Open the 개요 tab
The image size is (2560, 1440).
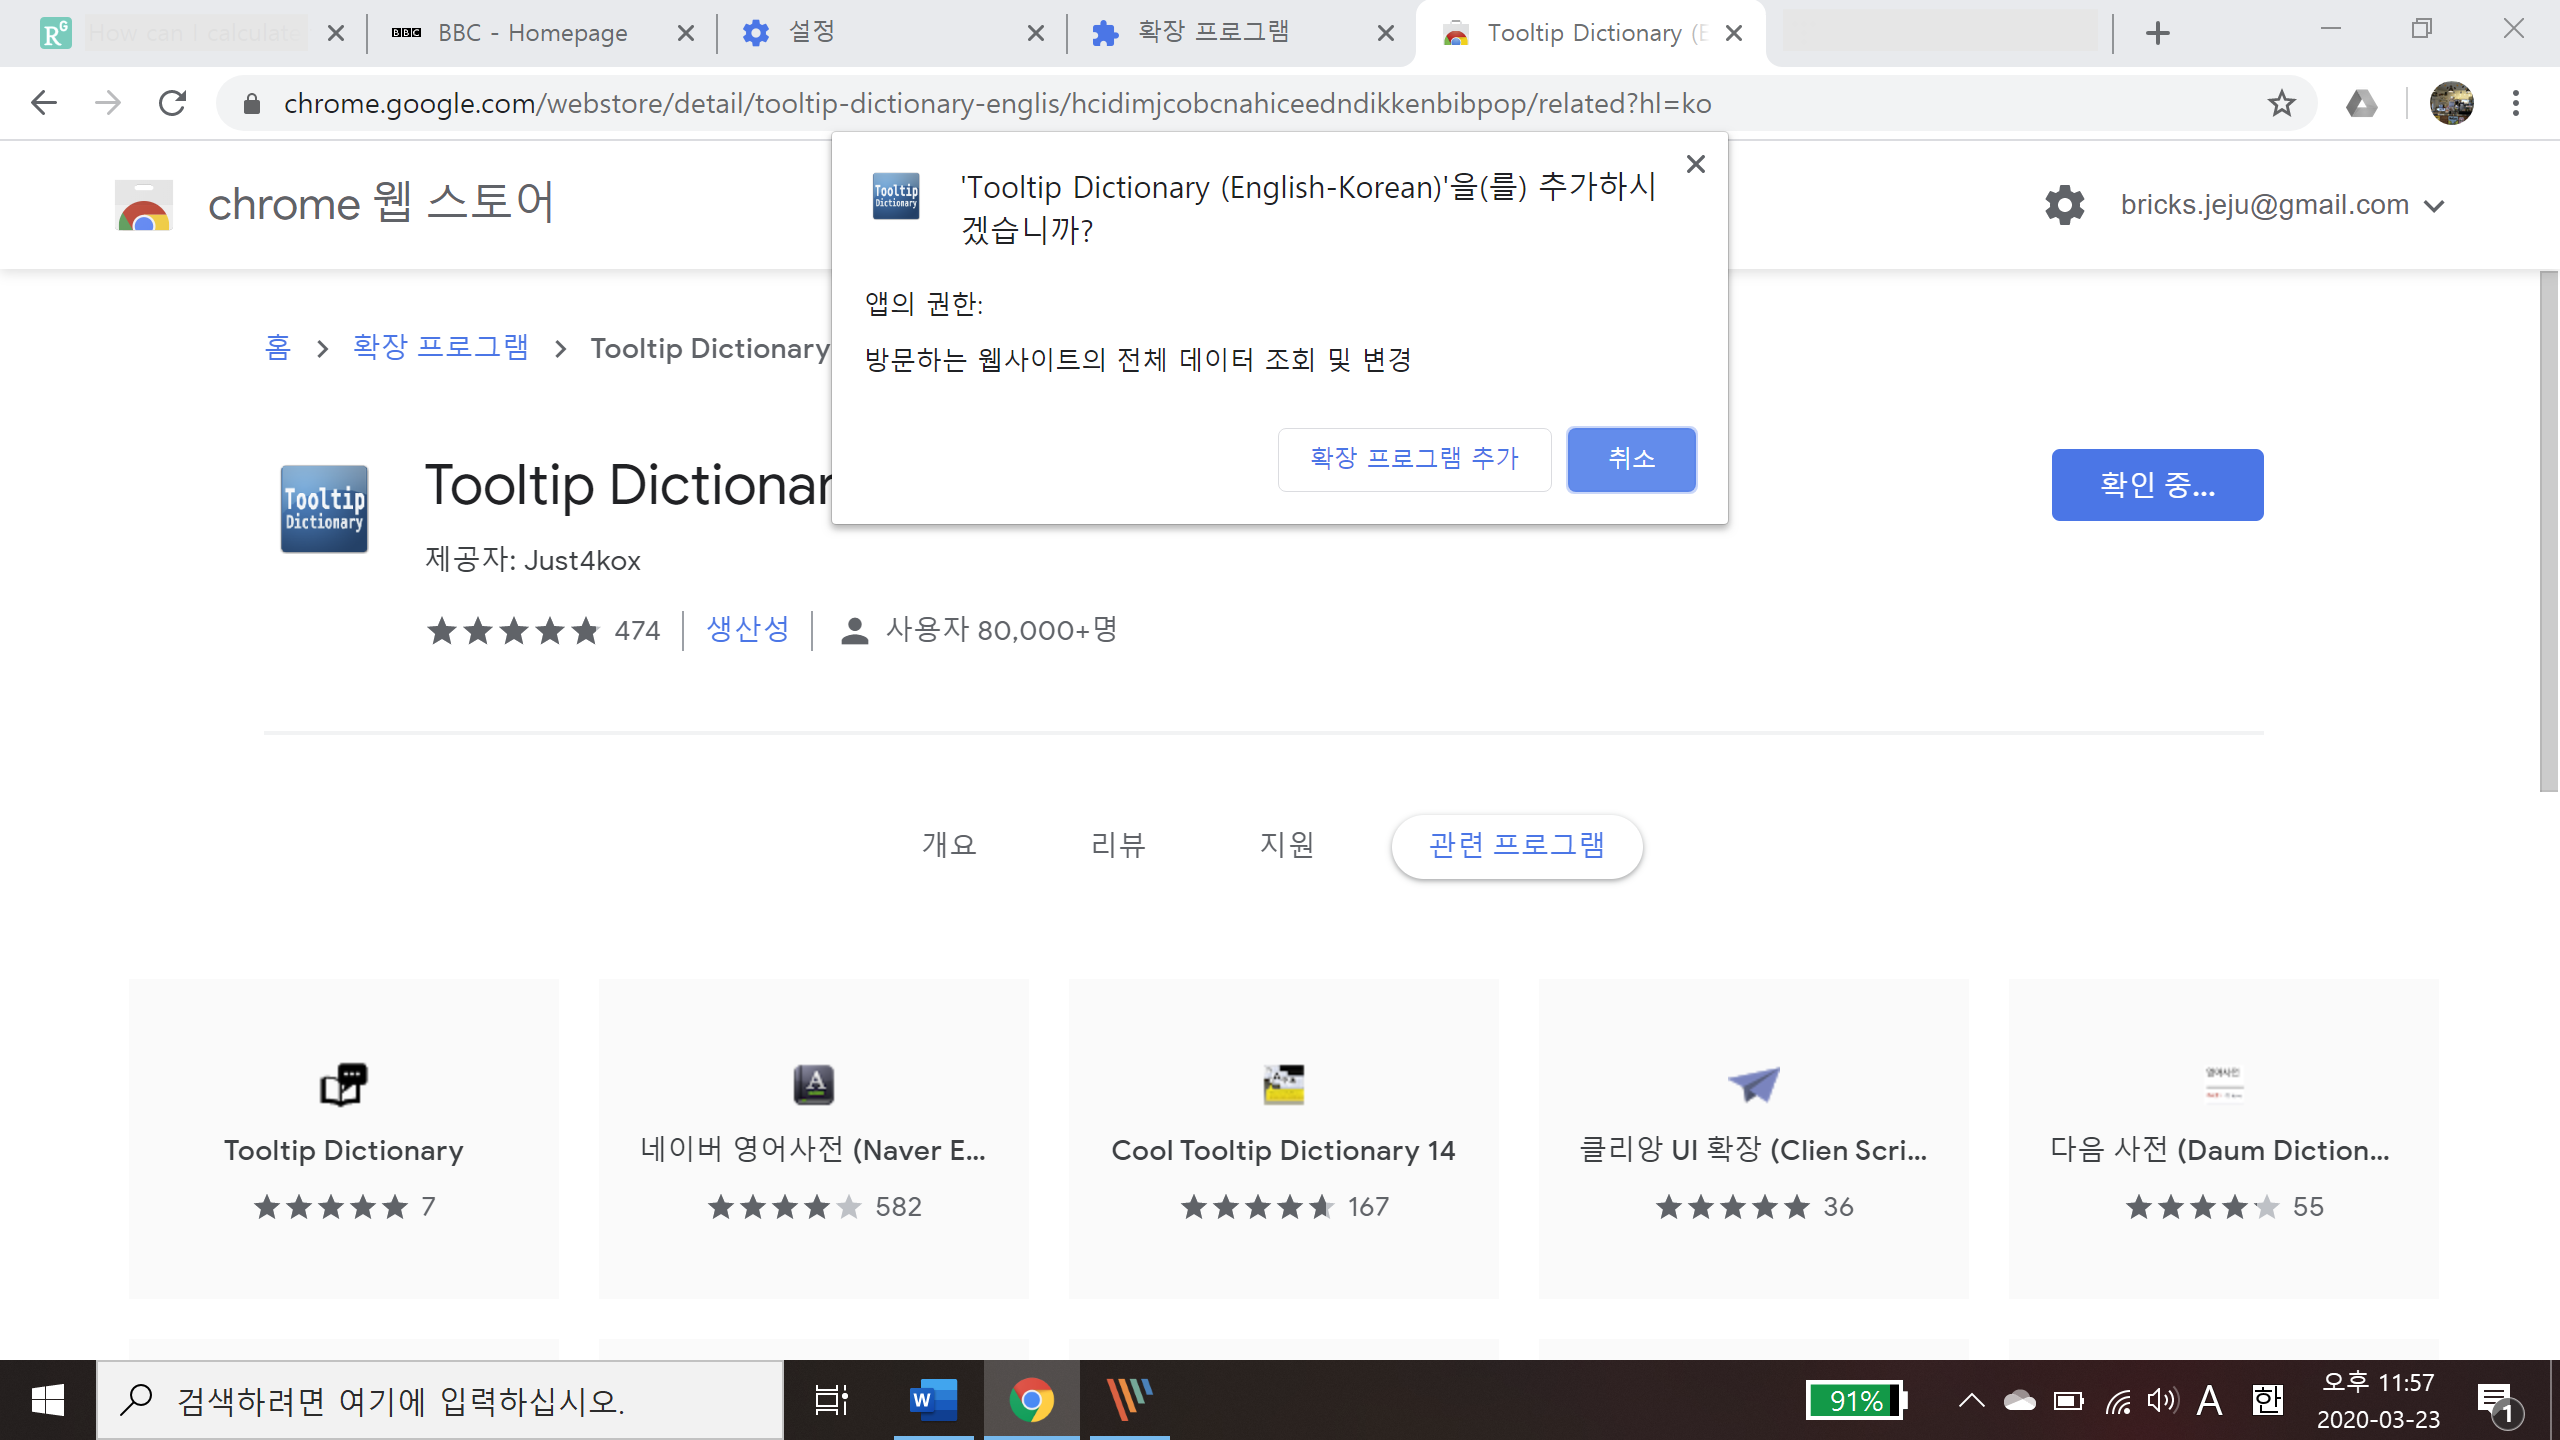pyautogui.click(x=948, y=846)
